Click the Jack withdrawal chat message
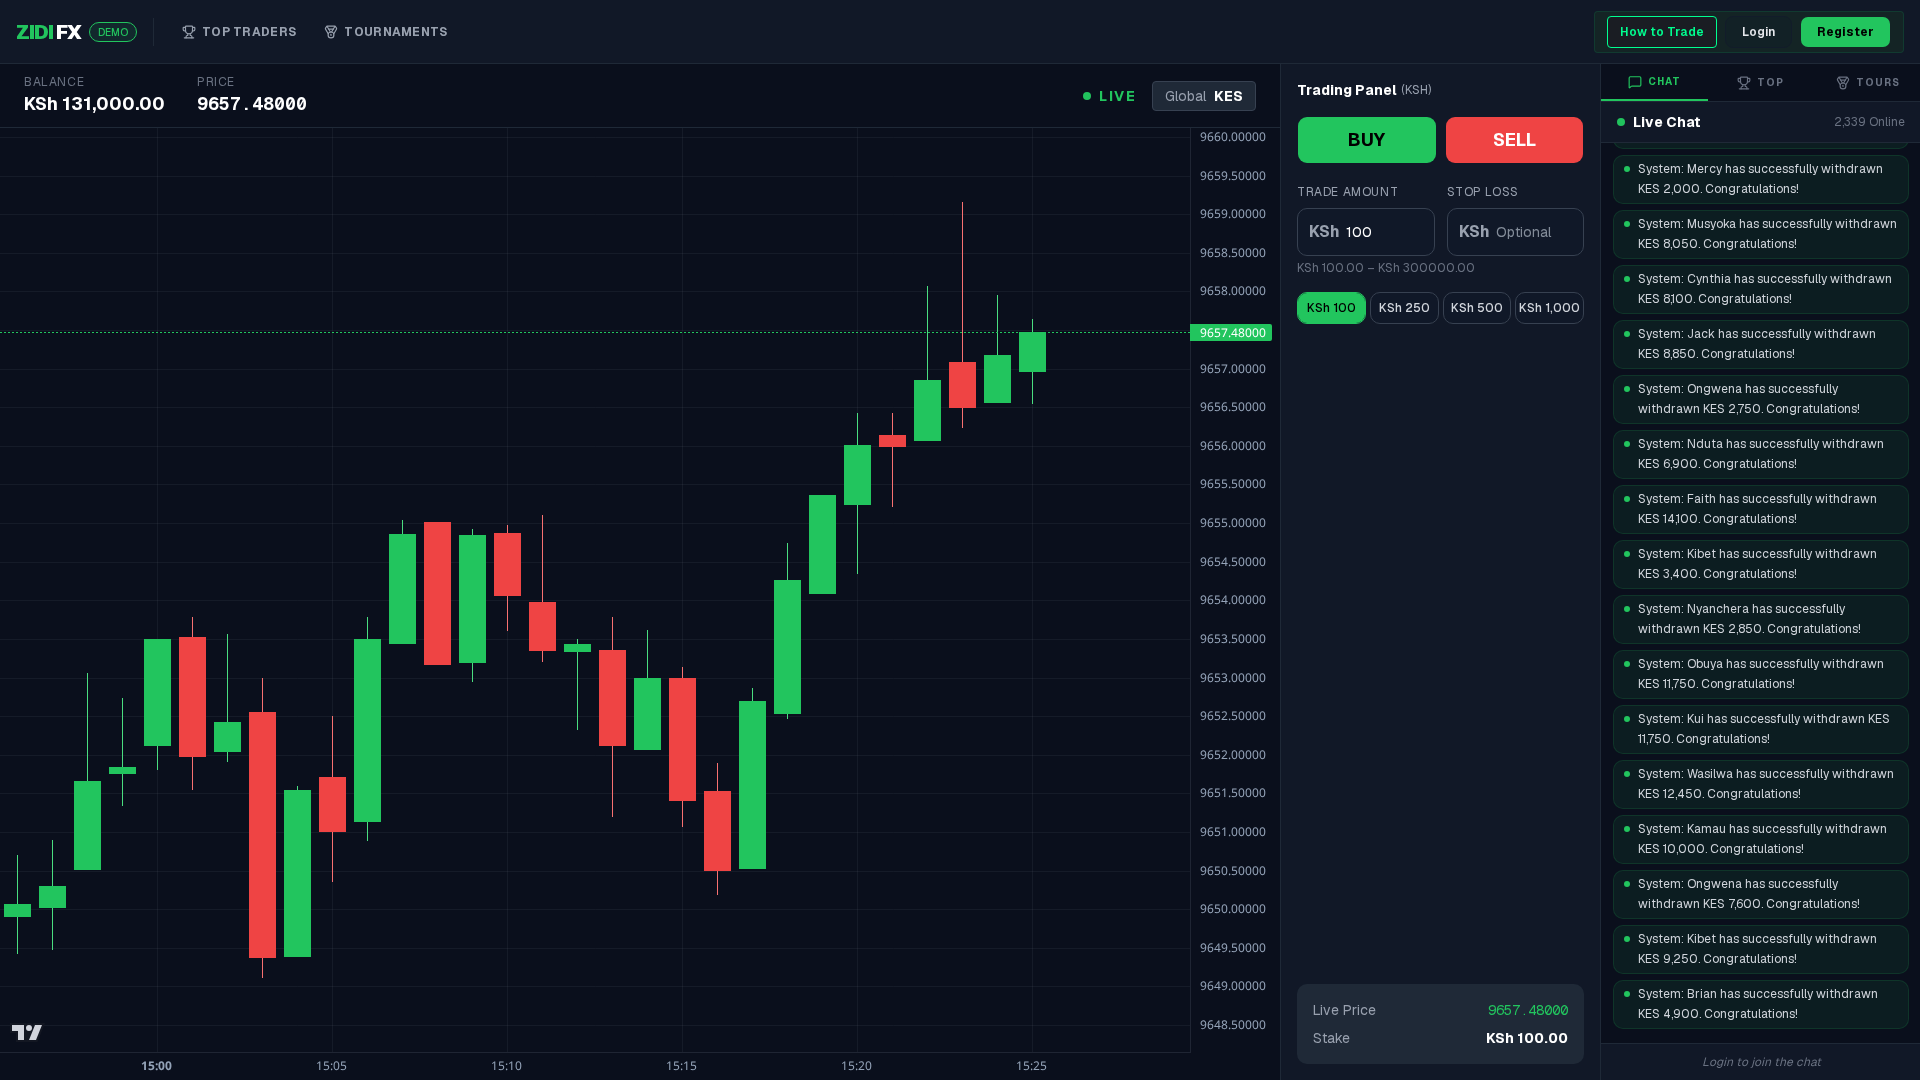 1760,344
